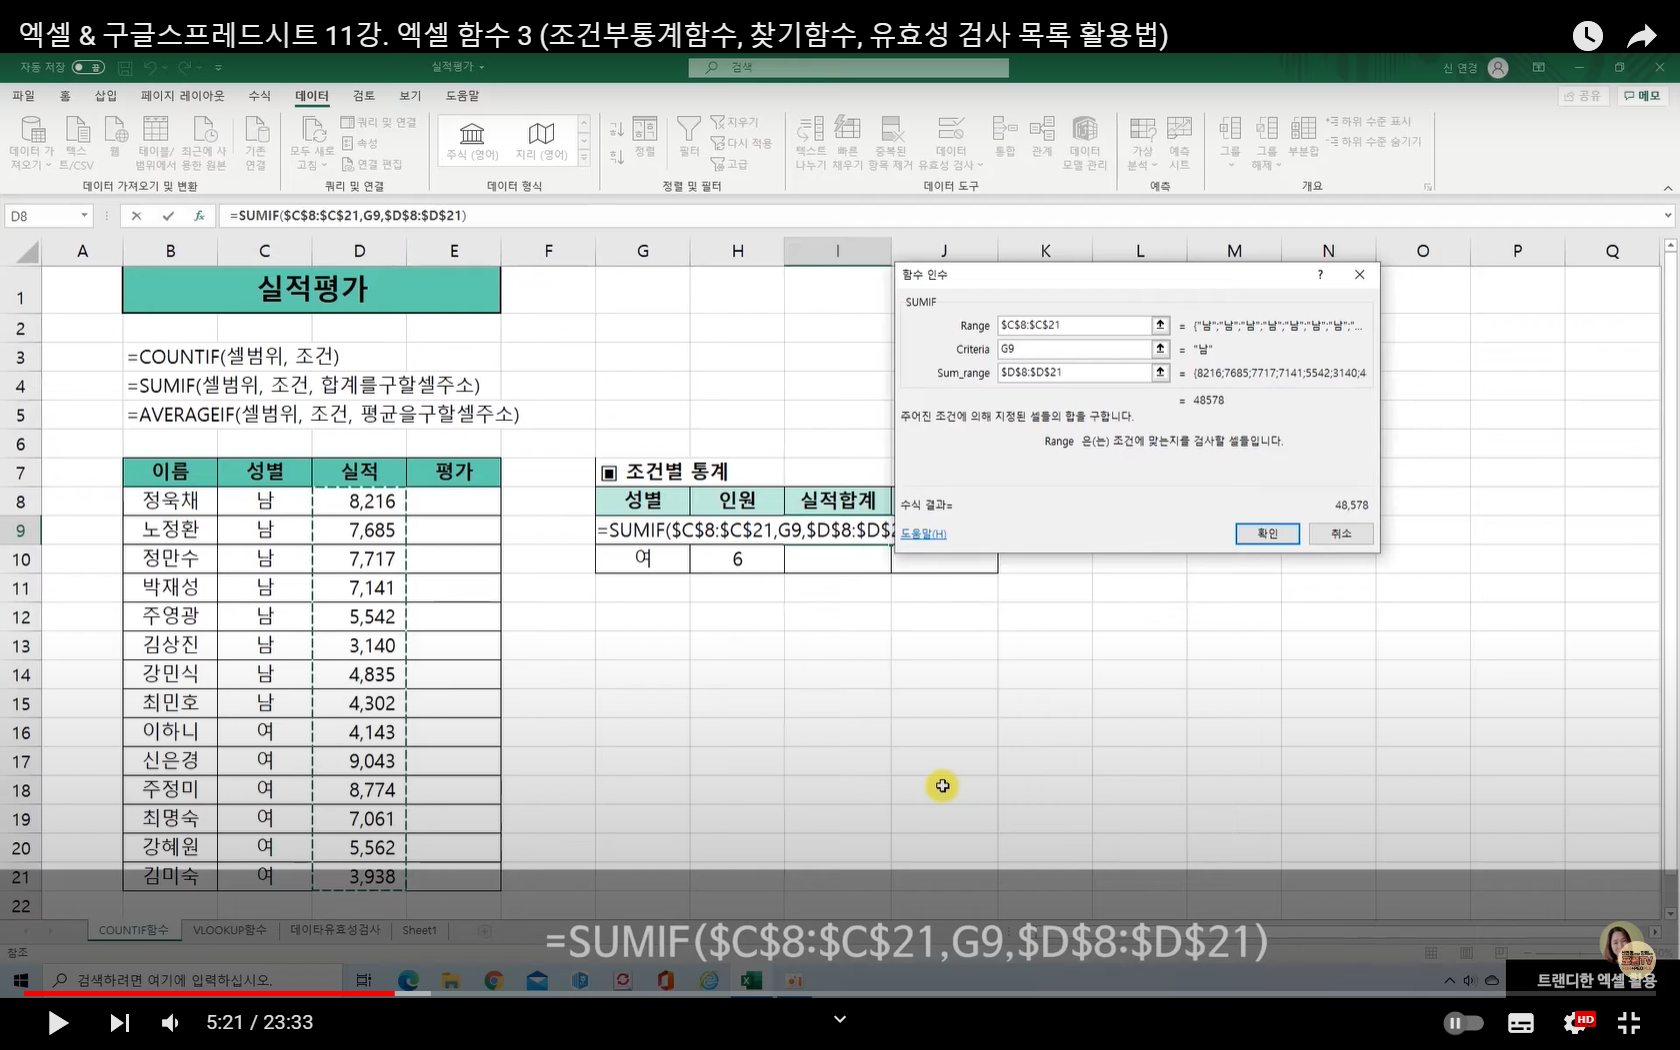Select the 지리 (영어) data type
The width and height of the screenshot is (1680, 1050).
coord(541,141)
